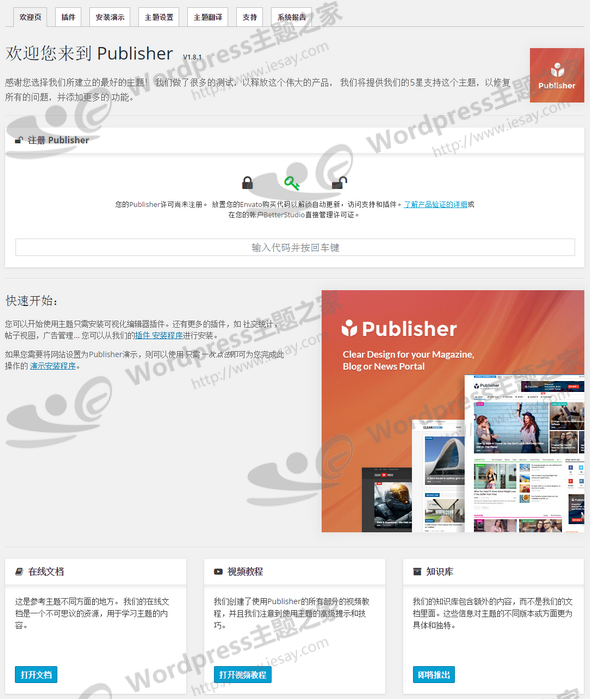Image resolution: width=590 pixels, height=699 pixels.
Task: Click the 欢迎您来到 Publisher heading
Action: click(x=89, y=53)
